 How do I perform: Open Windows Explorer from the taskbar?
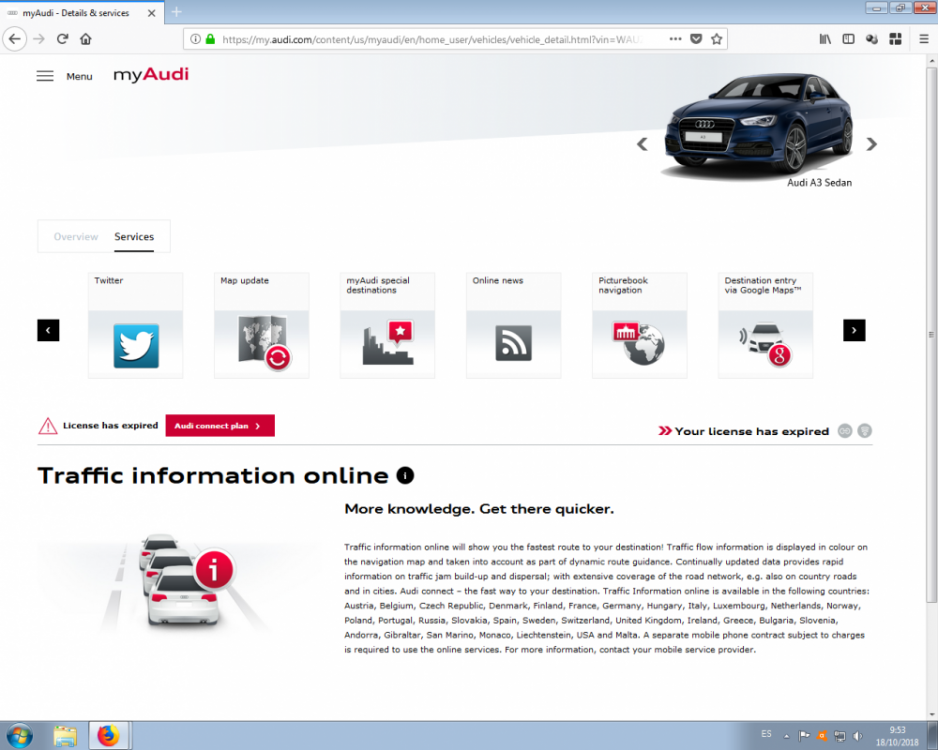click(x=65, y=736)
